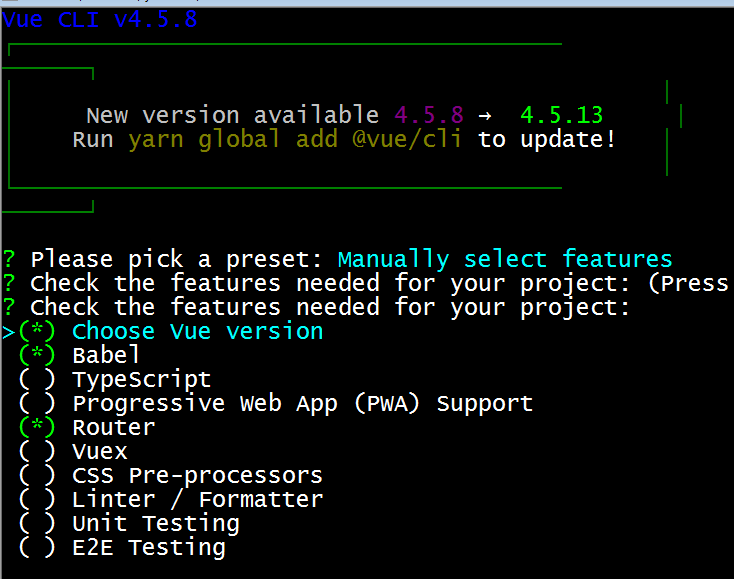Click the Vue CLI v4.5.8 header text
The image size is (734, 579).
(x=100, y=19)
